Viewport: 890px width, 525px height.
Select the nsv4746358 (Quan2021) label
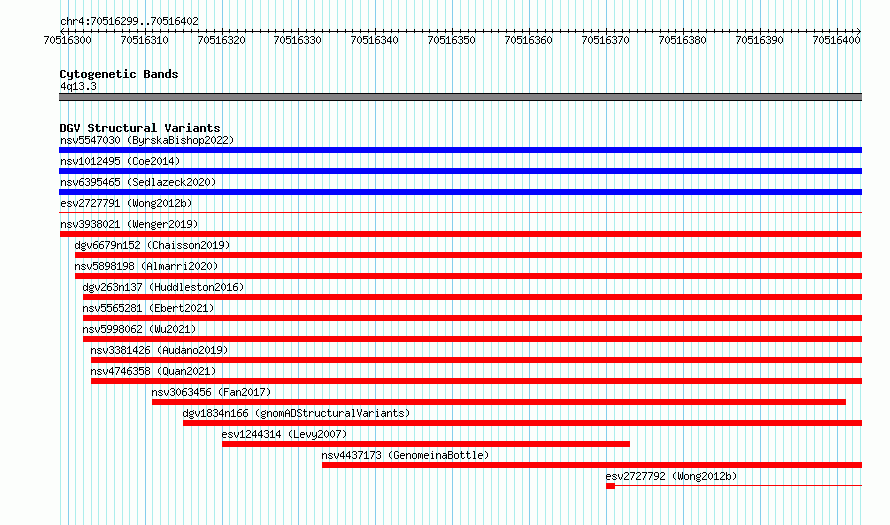click(x=154, y=371)
